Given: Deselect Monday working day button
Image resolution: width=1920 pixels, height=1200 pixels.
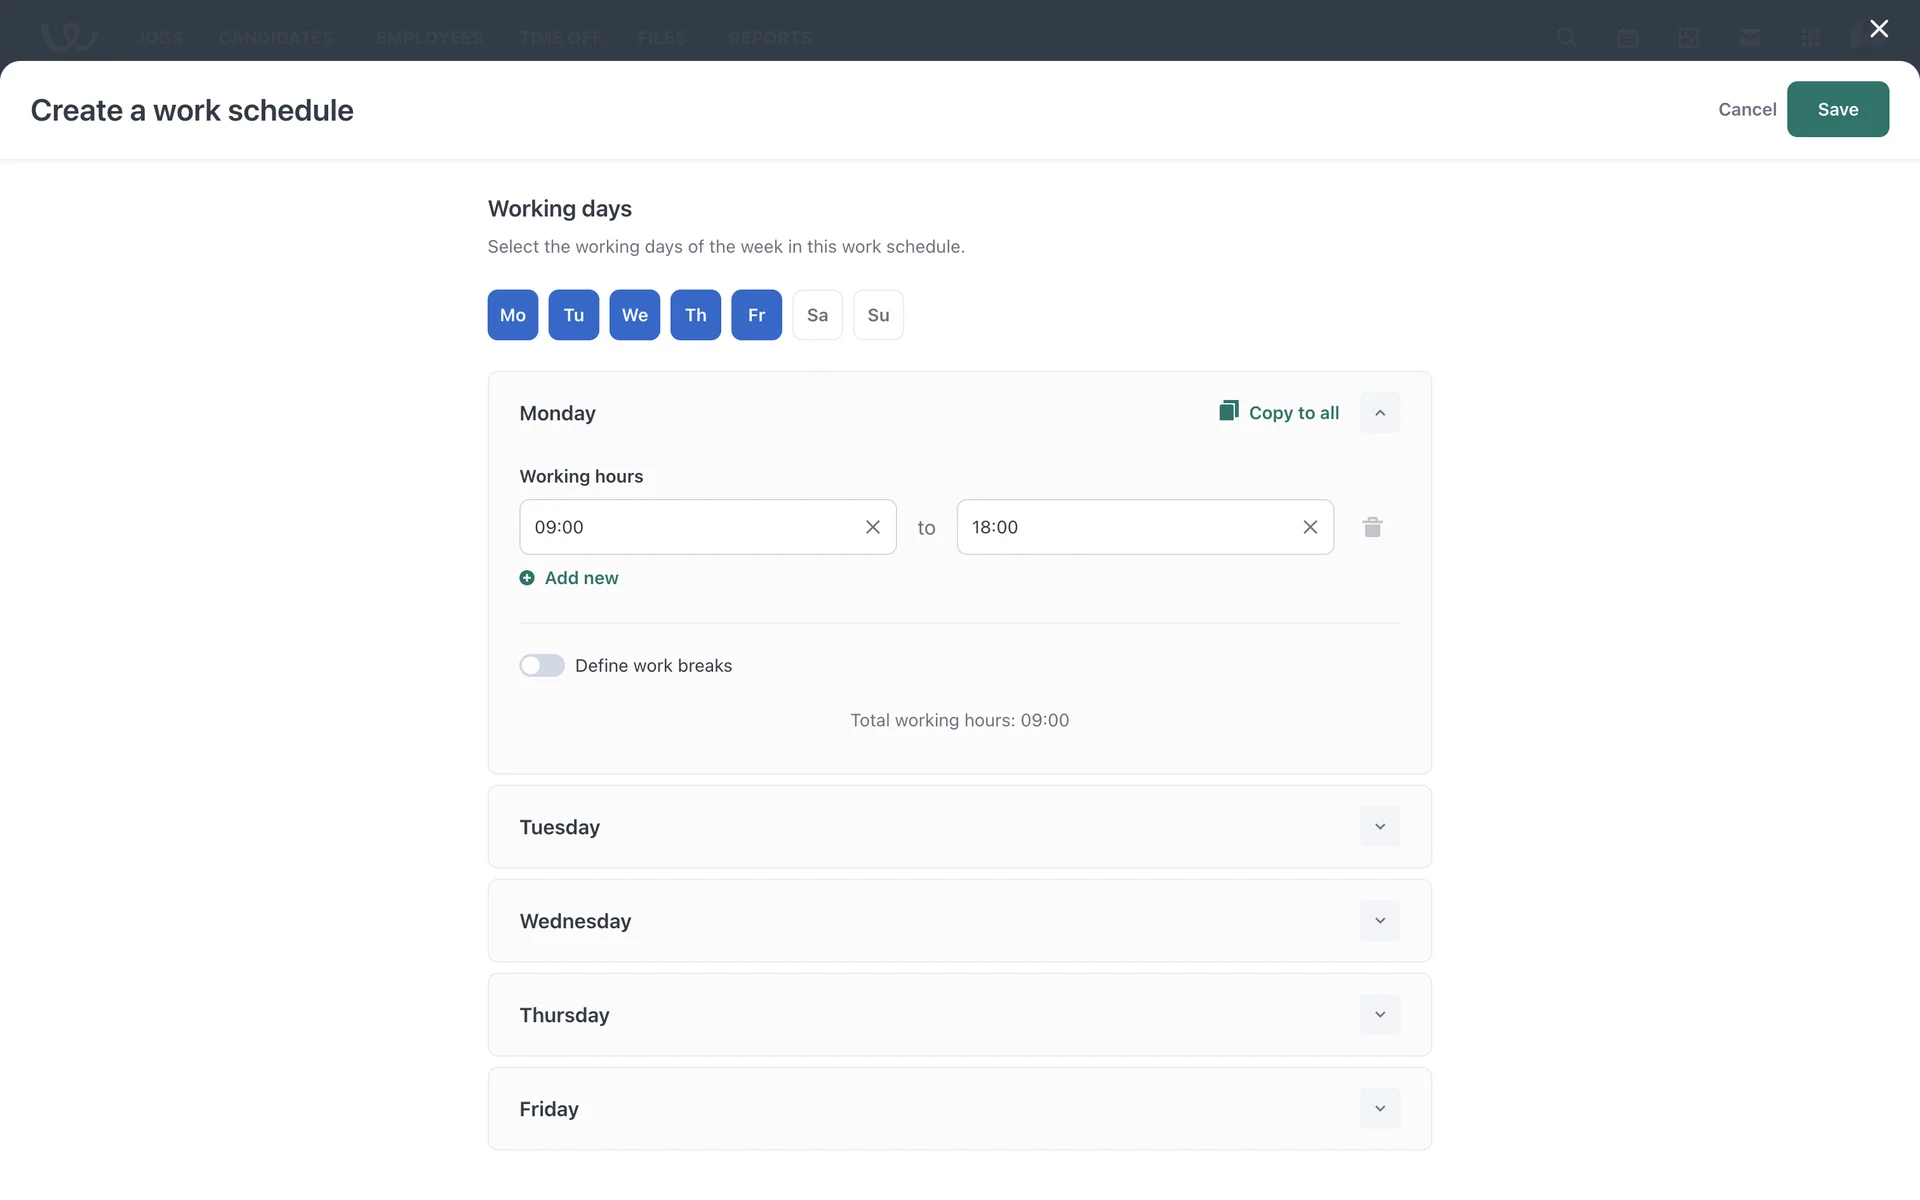Looking at the screenshot, I should 512,315.
